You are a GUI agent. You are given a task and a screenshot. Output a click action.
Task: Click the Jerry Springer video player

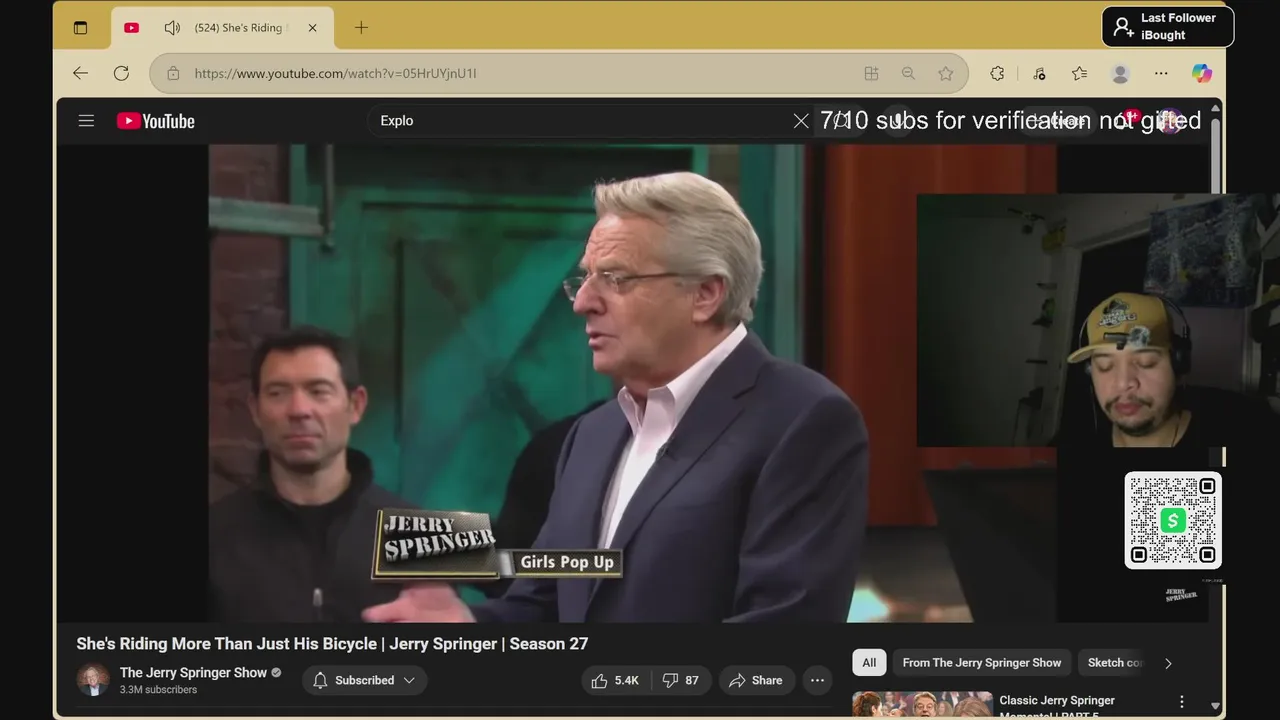coord(632,383)
